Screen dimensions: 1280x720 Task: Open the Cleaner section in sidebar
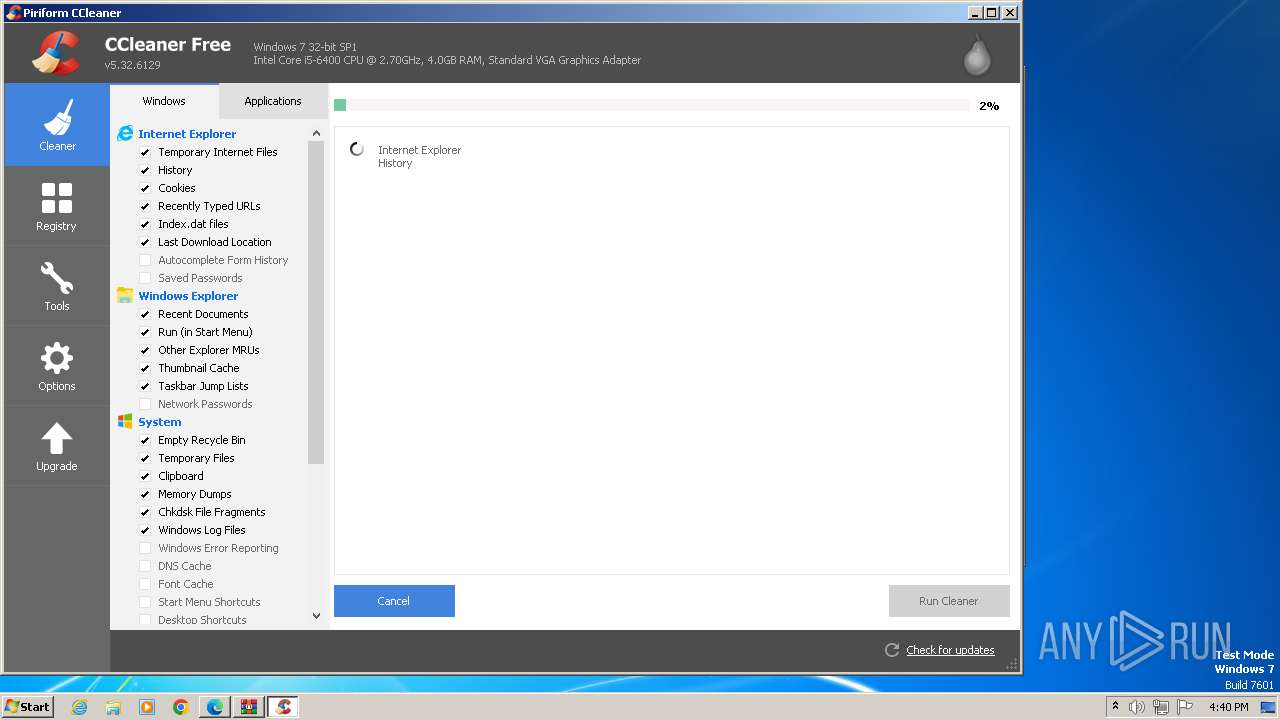(57, 125)
